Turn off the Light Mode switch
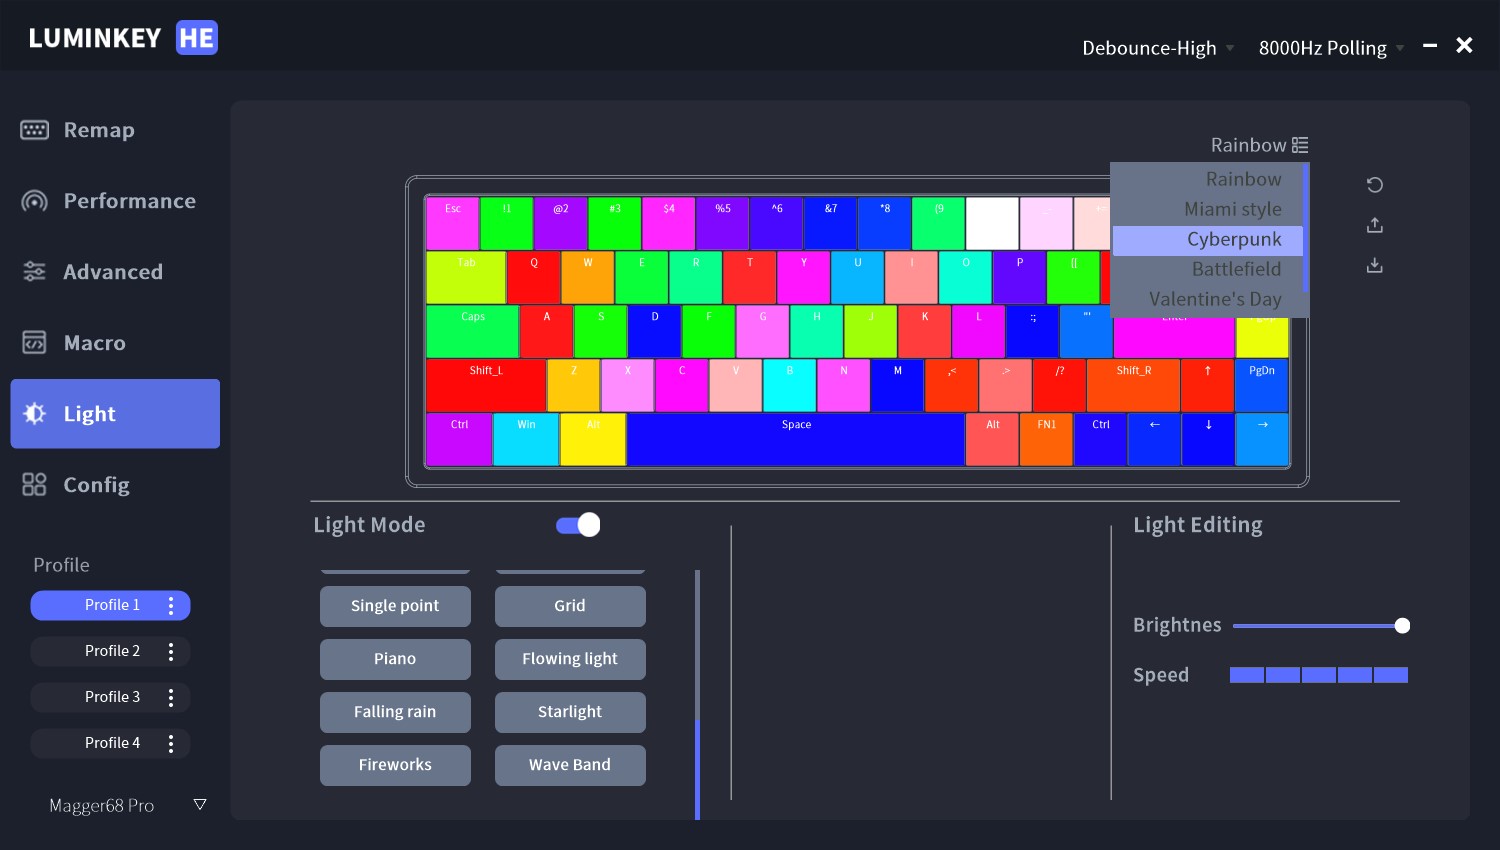1500x850 pixels. [578, 525]
